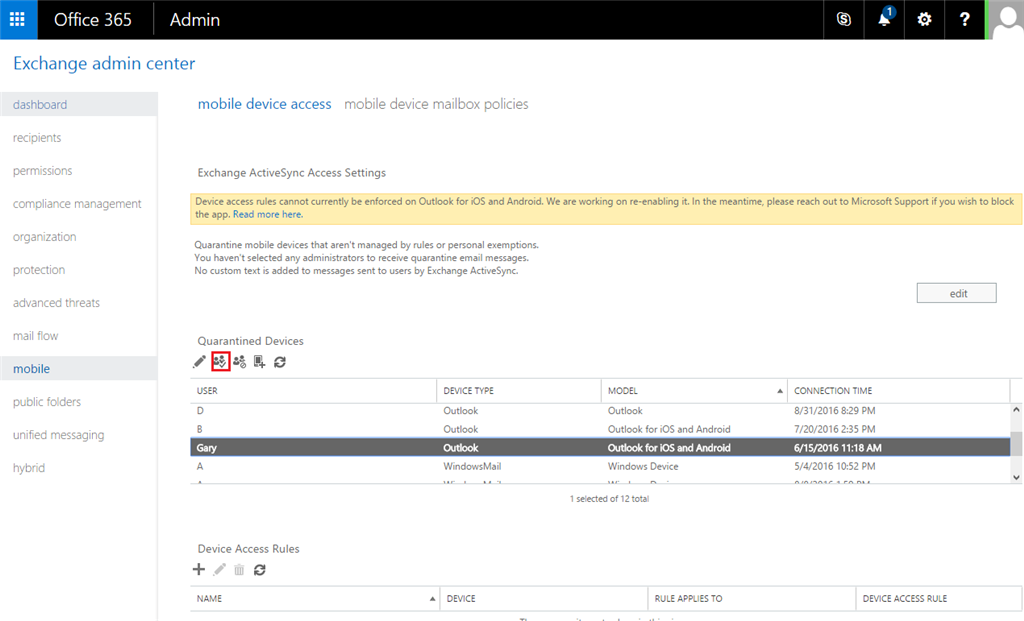Follow the Read more here link
1024x621 pixels.
point(268,214)
